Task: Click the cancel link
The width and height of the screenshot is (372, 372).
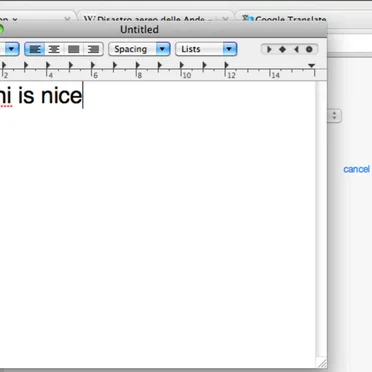Action: [x=356, y=169]
